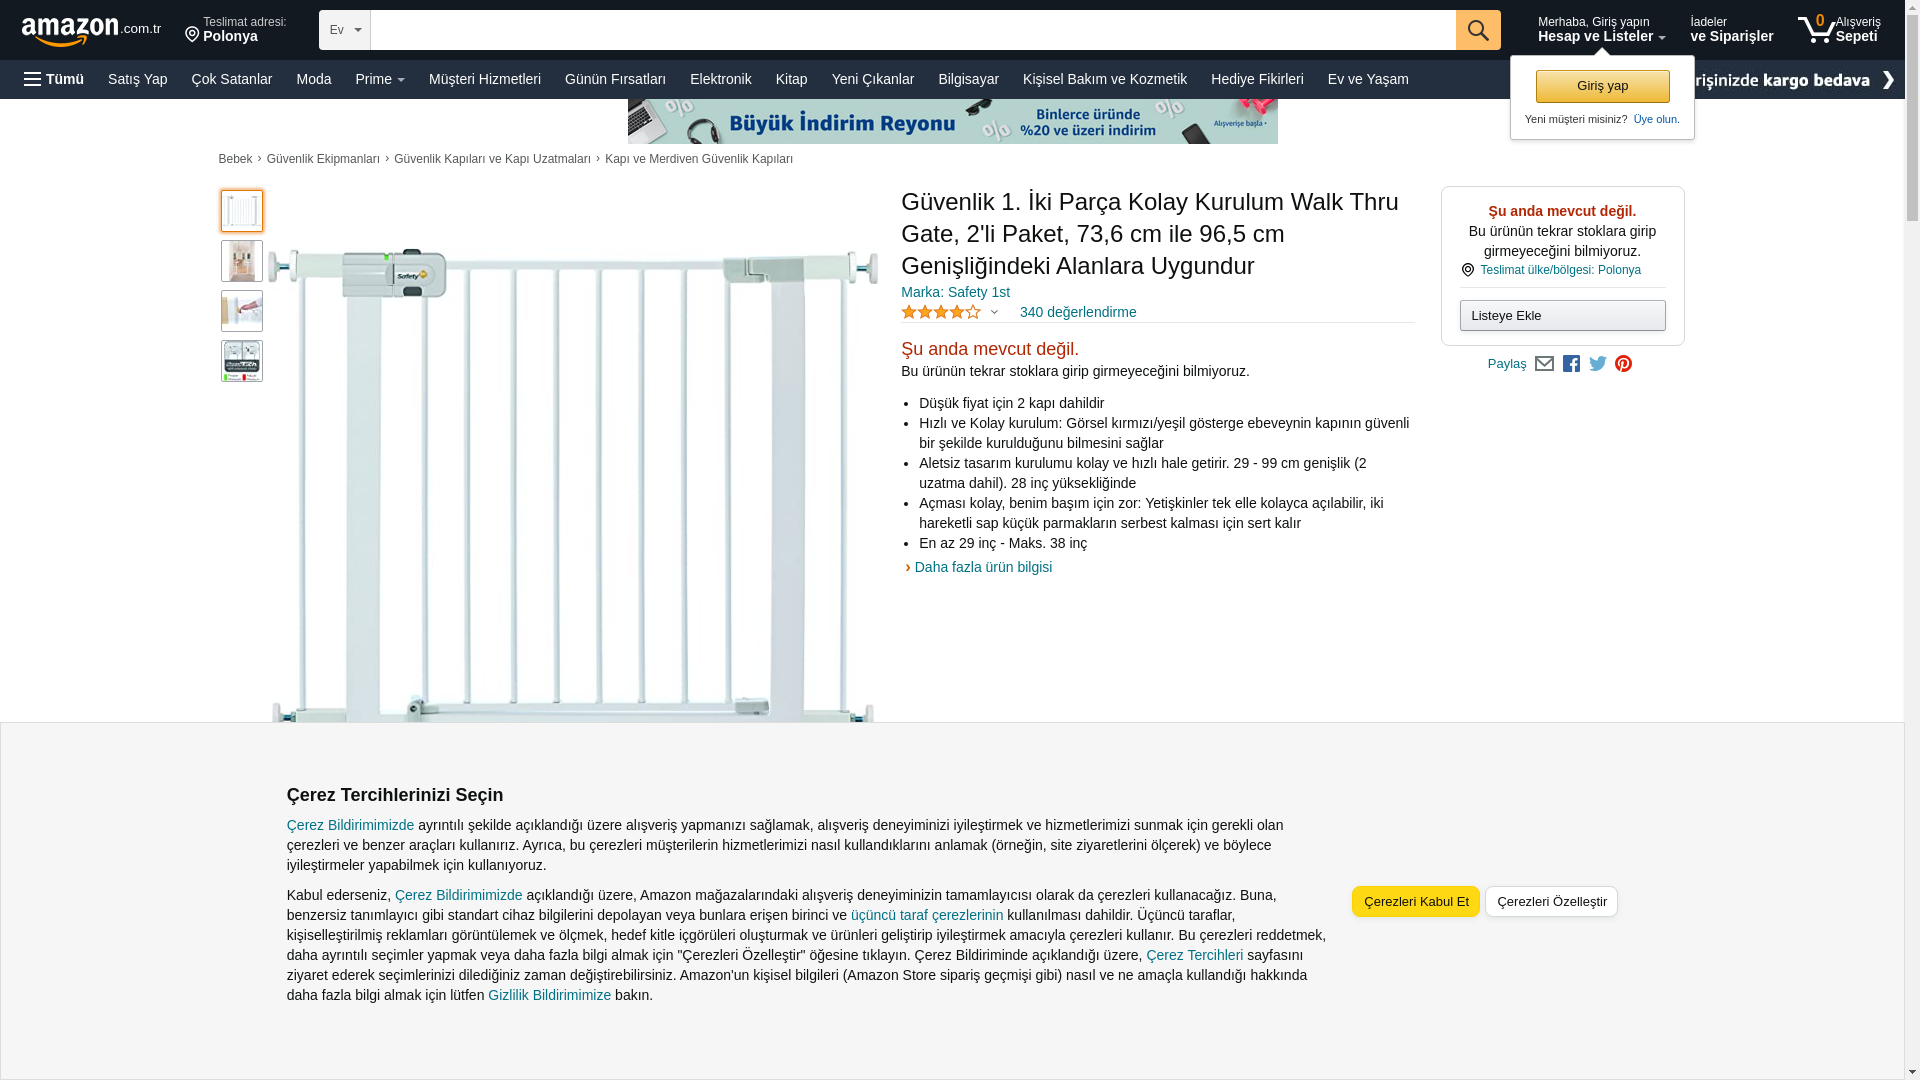The height and width of the screenshot is (1080, 1920).
Task: Click the Listeye Ekle button
Action: [1562, 315]
